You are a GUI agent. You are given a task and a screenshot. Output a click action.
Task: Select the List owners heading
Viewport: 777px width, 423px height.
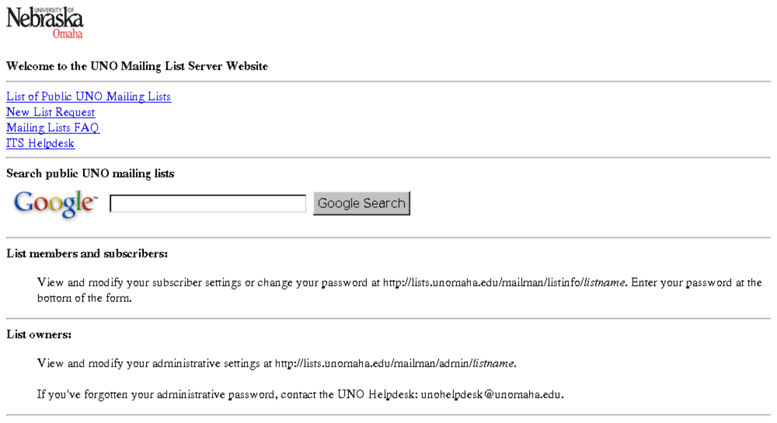pos(39,334)
